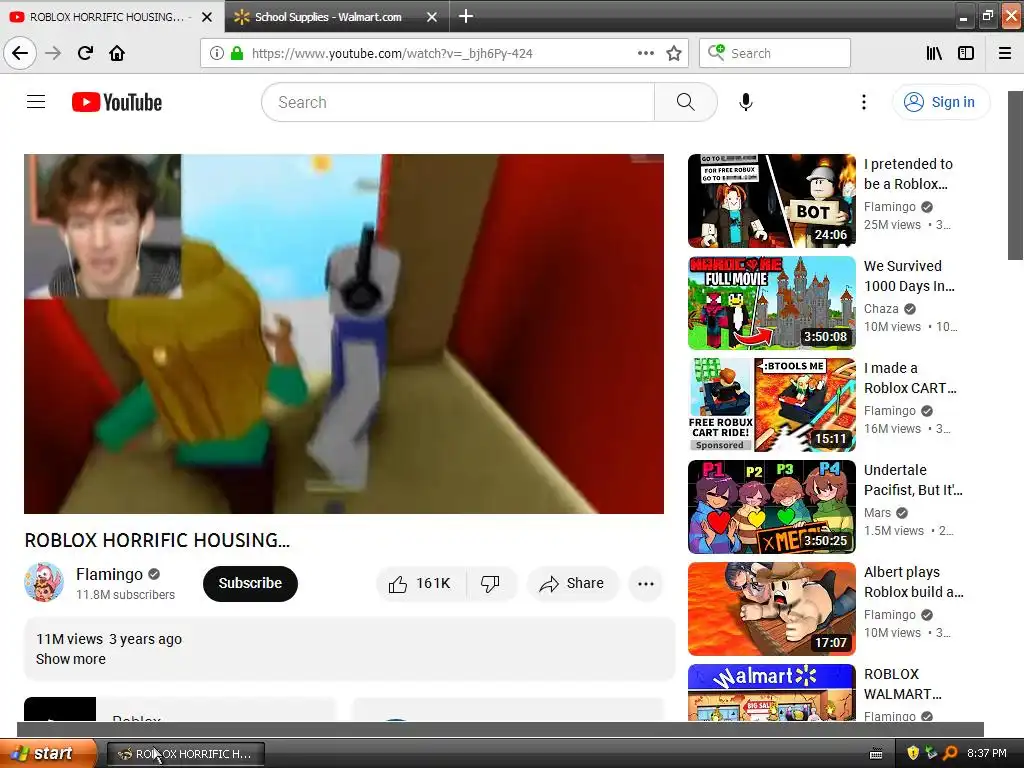This screenshot has width=1024, height=768.
Task: Select ROBLOX HORRIFIC H... taskbar window button
Action: (185, 754)
